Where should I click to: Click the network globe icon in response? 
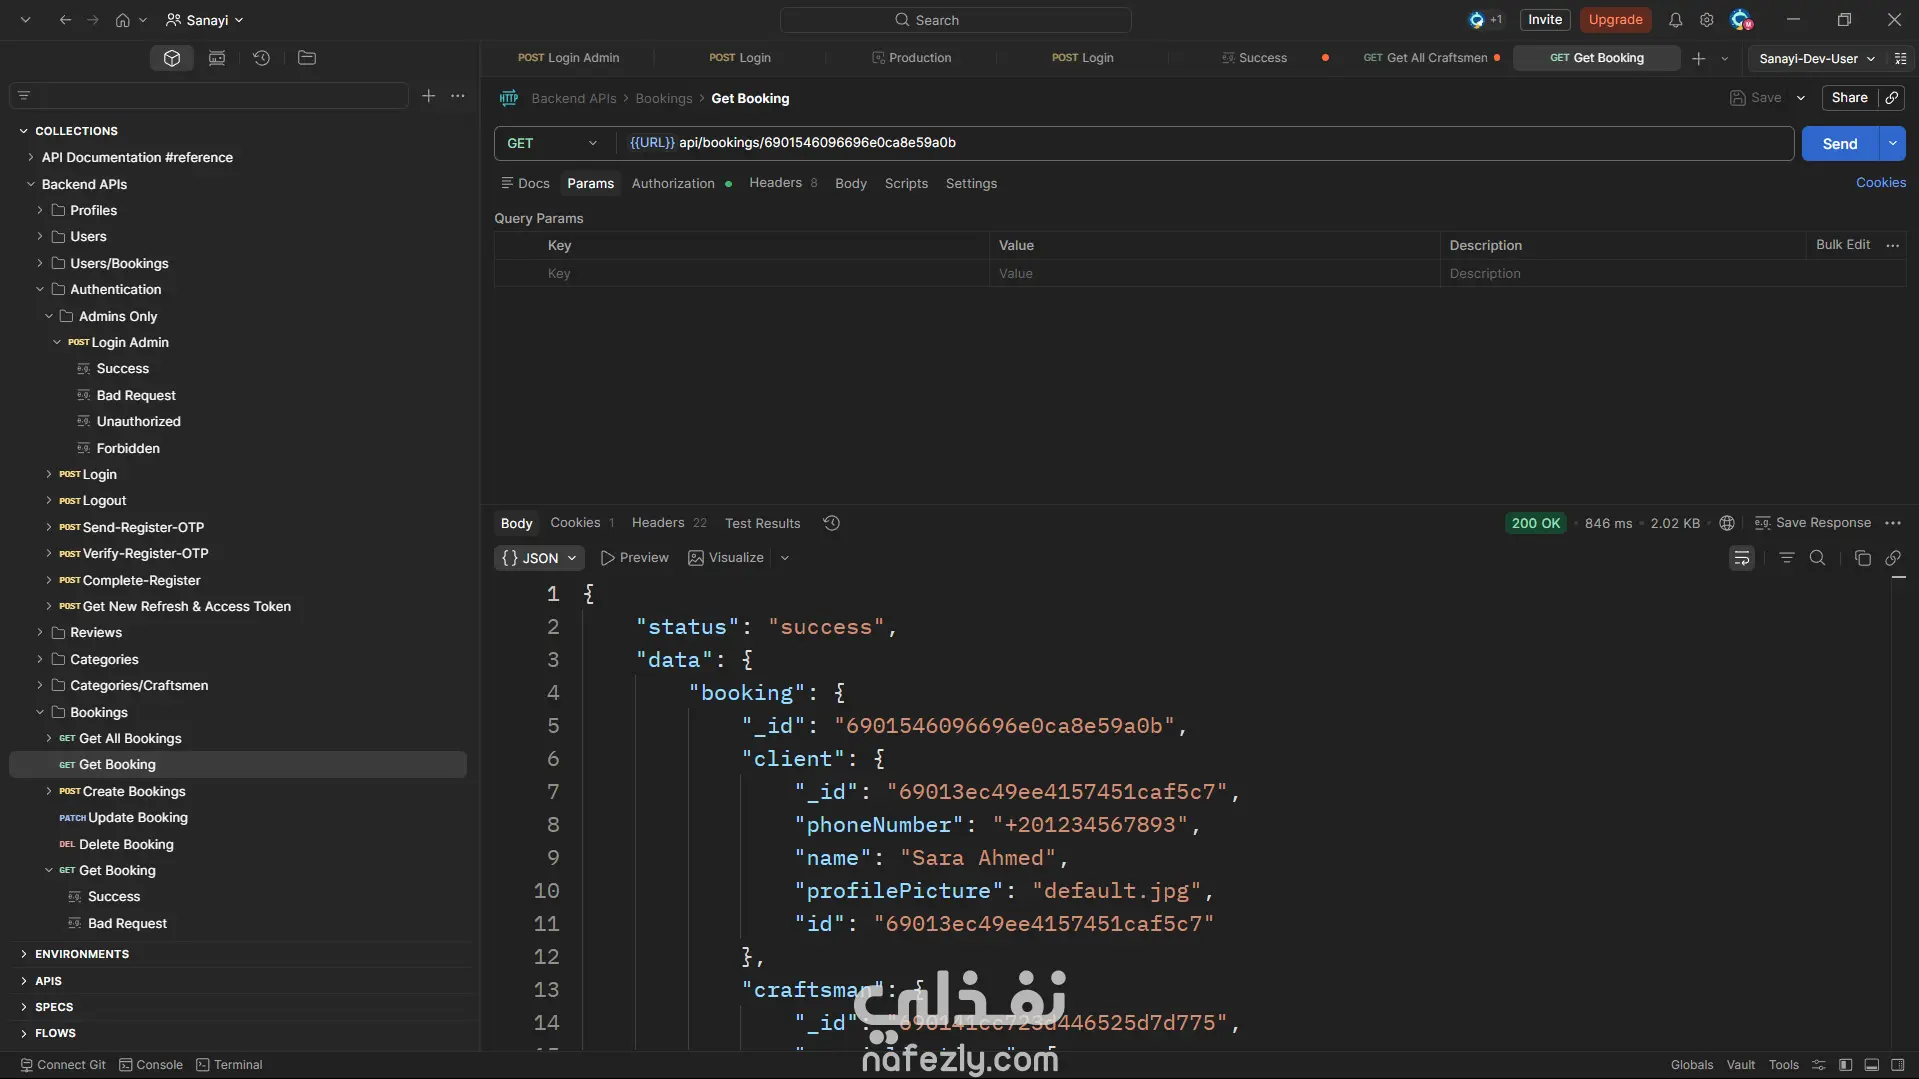click(1727, 523)
